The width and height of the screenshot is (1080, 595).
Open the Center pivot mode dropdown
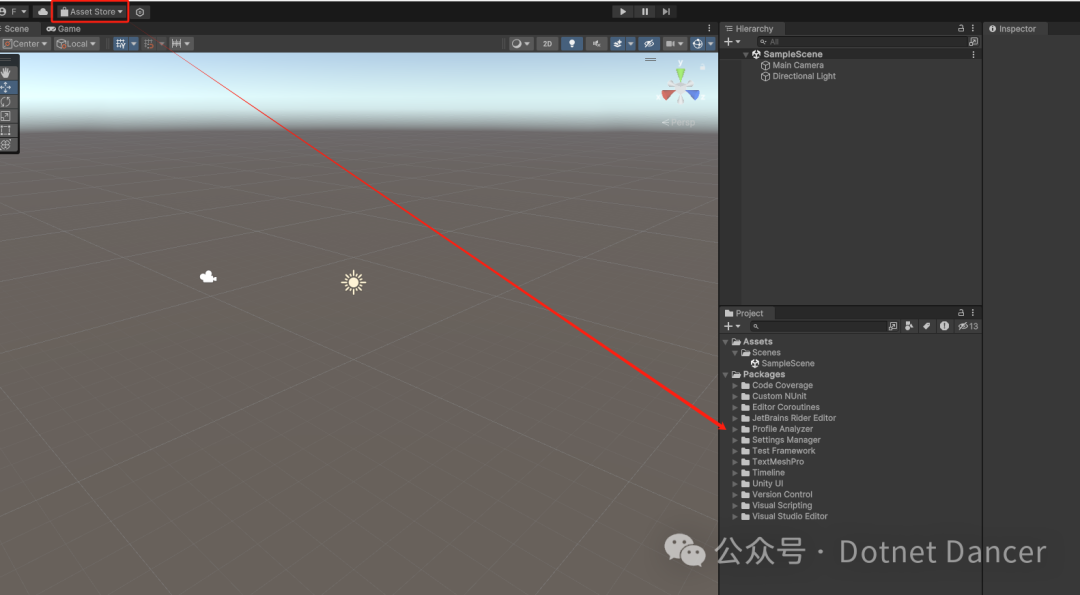click(25, 43)
